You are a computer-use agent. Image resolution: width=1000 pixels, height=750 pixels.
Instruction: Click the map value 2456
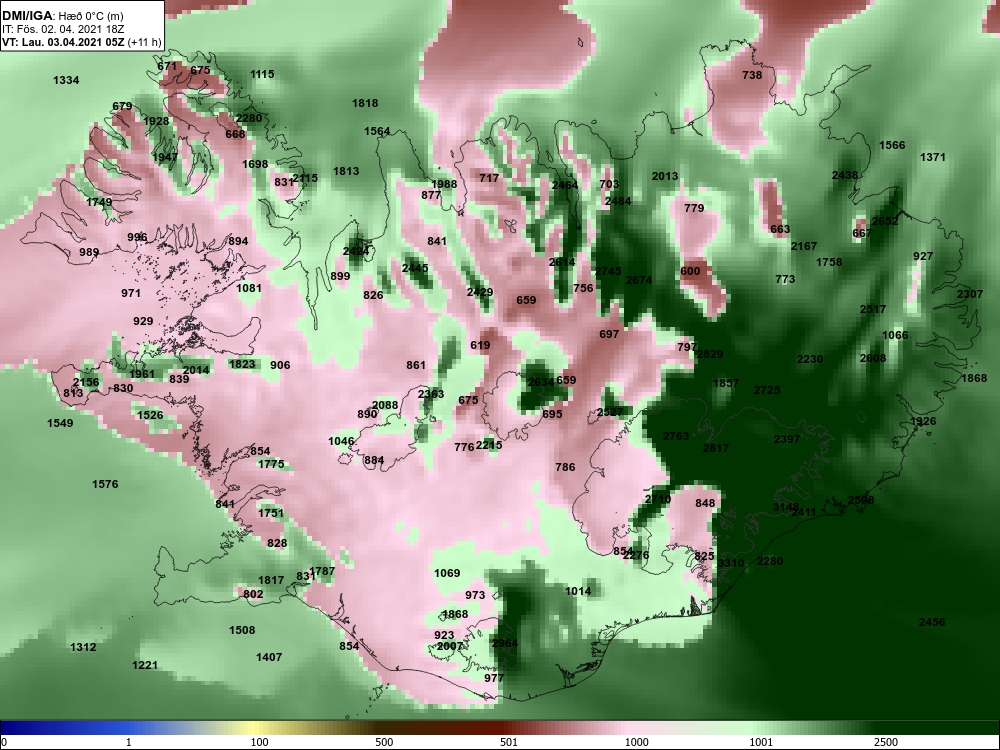click(x=932, y=622)
